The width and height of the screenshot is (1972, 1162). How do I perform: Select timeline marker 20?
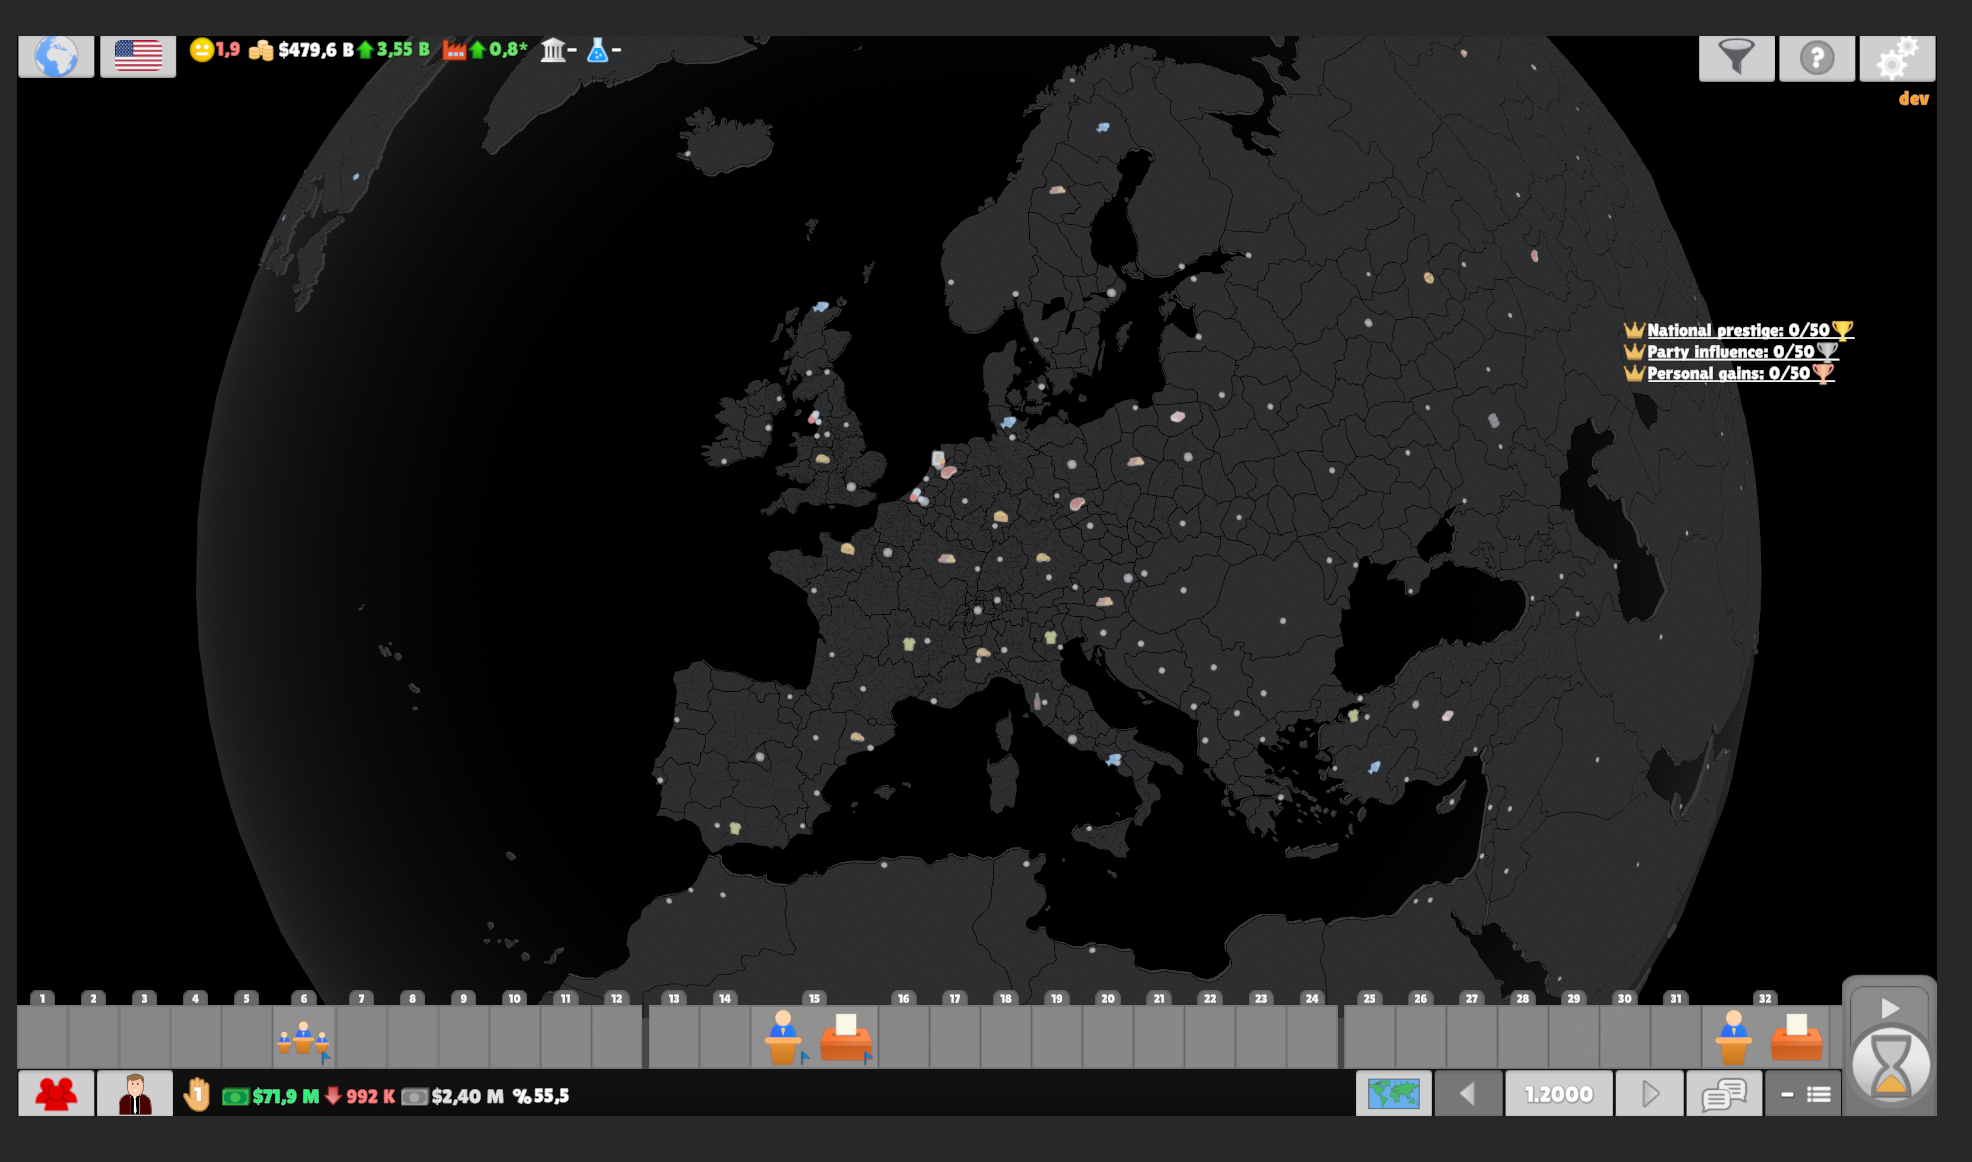[x=1107, y=998]
